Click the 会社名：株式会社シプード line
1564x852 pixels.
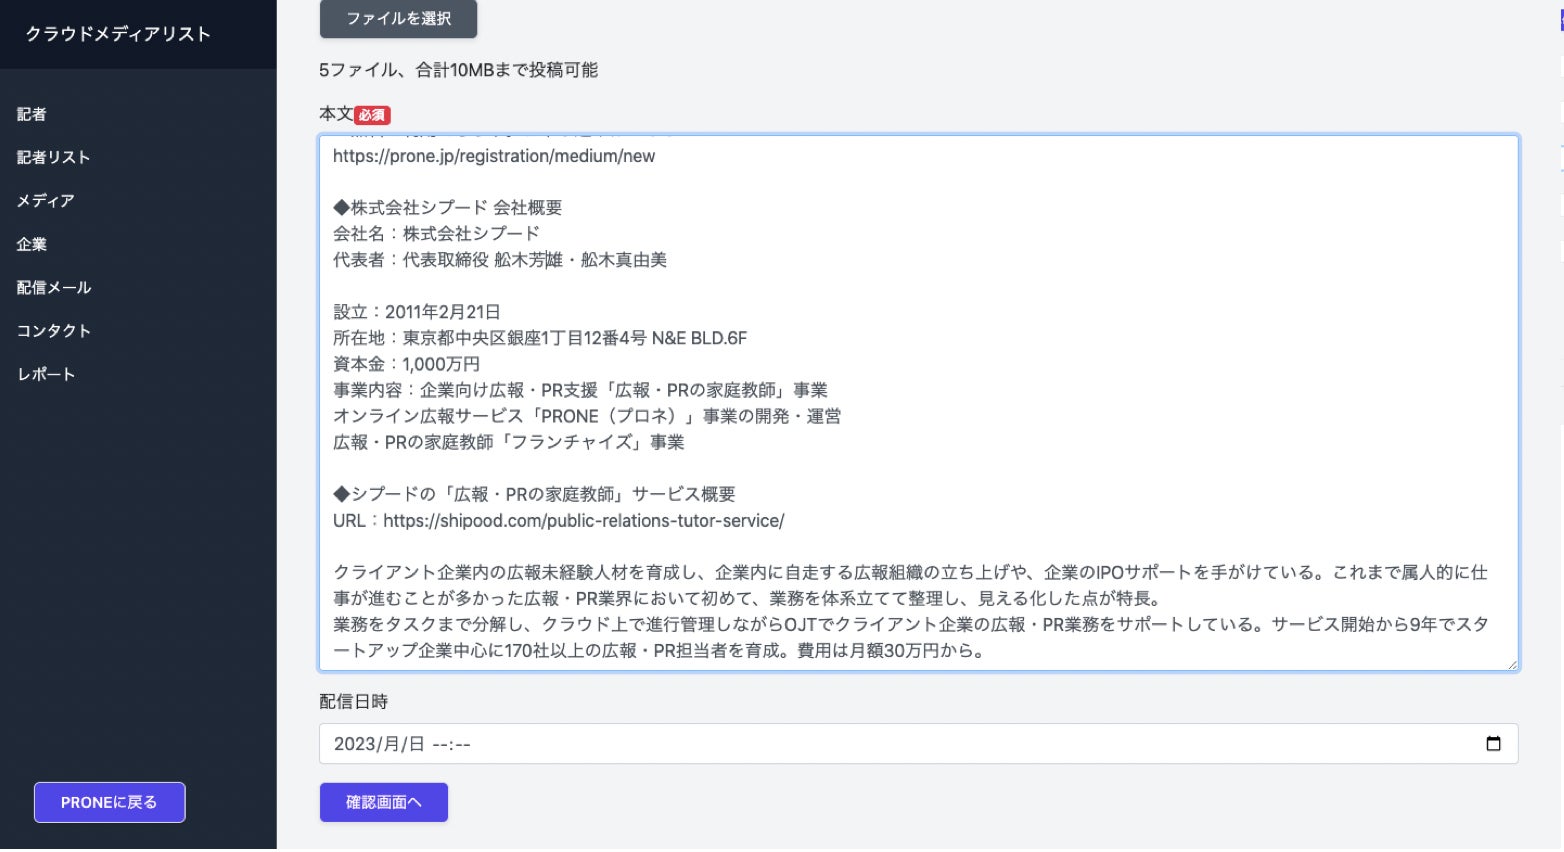click(436, 233)
